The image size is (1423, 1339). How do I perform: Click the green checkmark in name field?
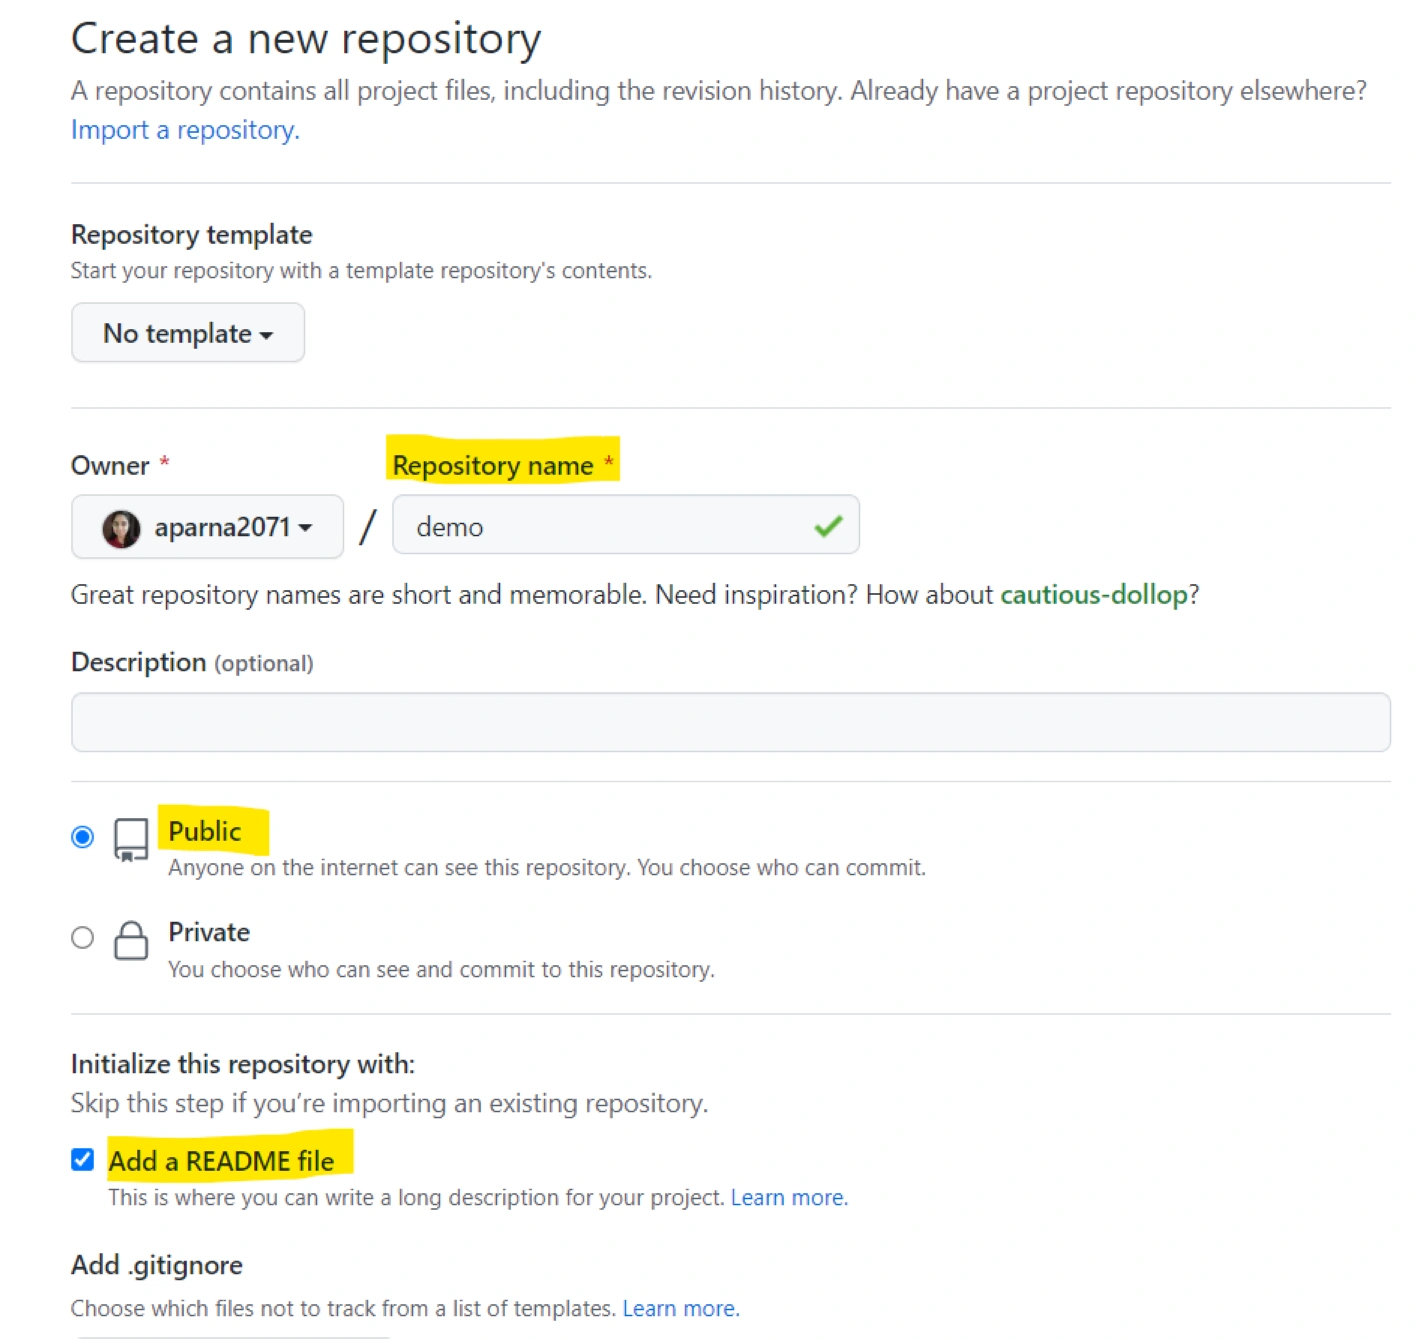[x=828, y=526]
